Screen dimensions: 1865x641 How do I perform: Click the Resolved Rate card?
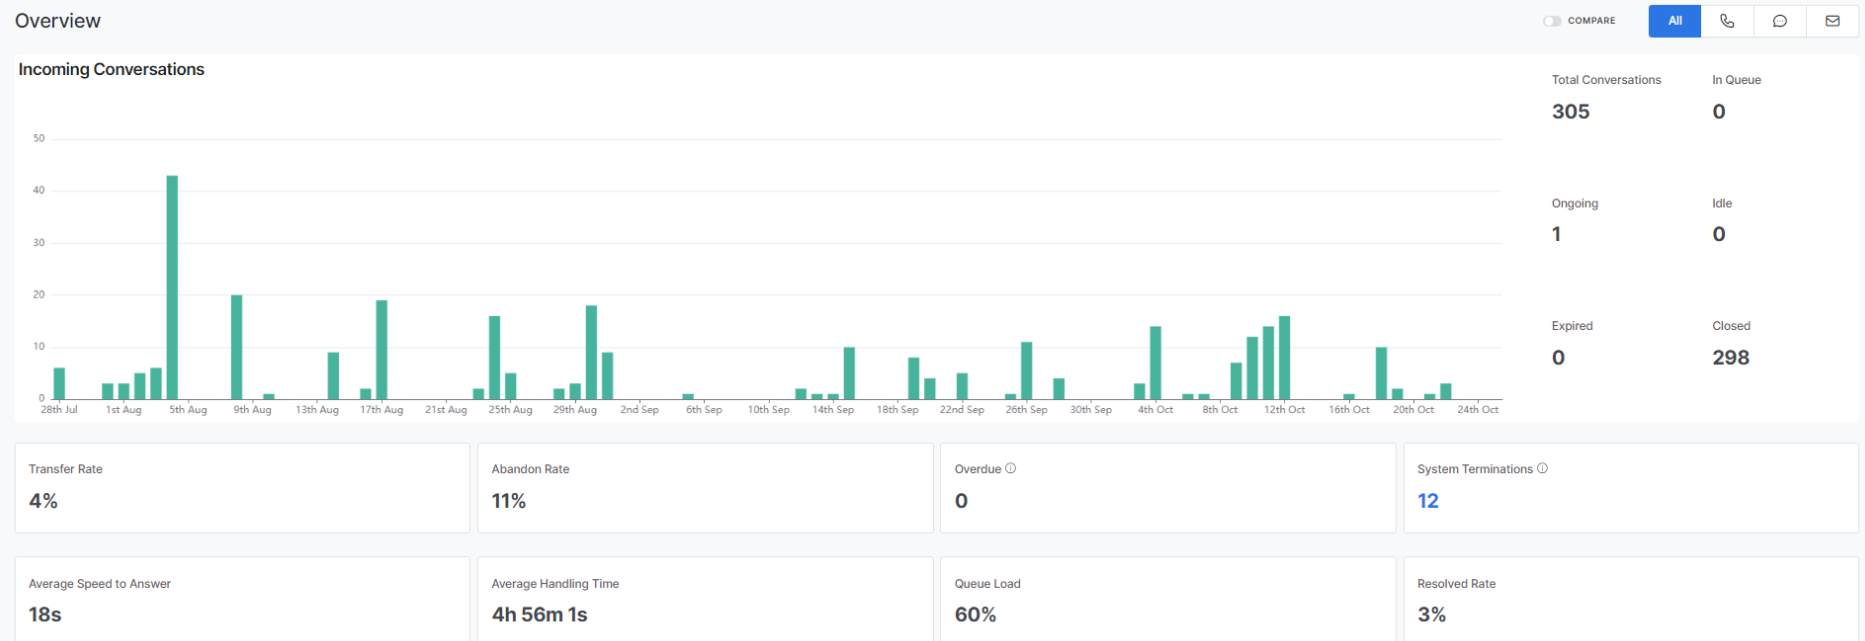pyautogui.click(x=1630, y=600)
